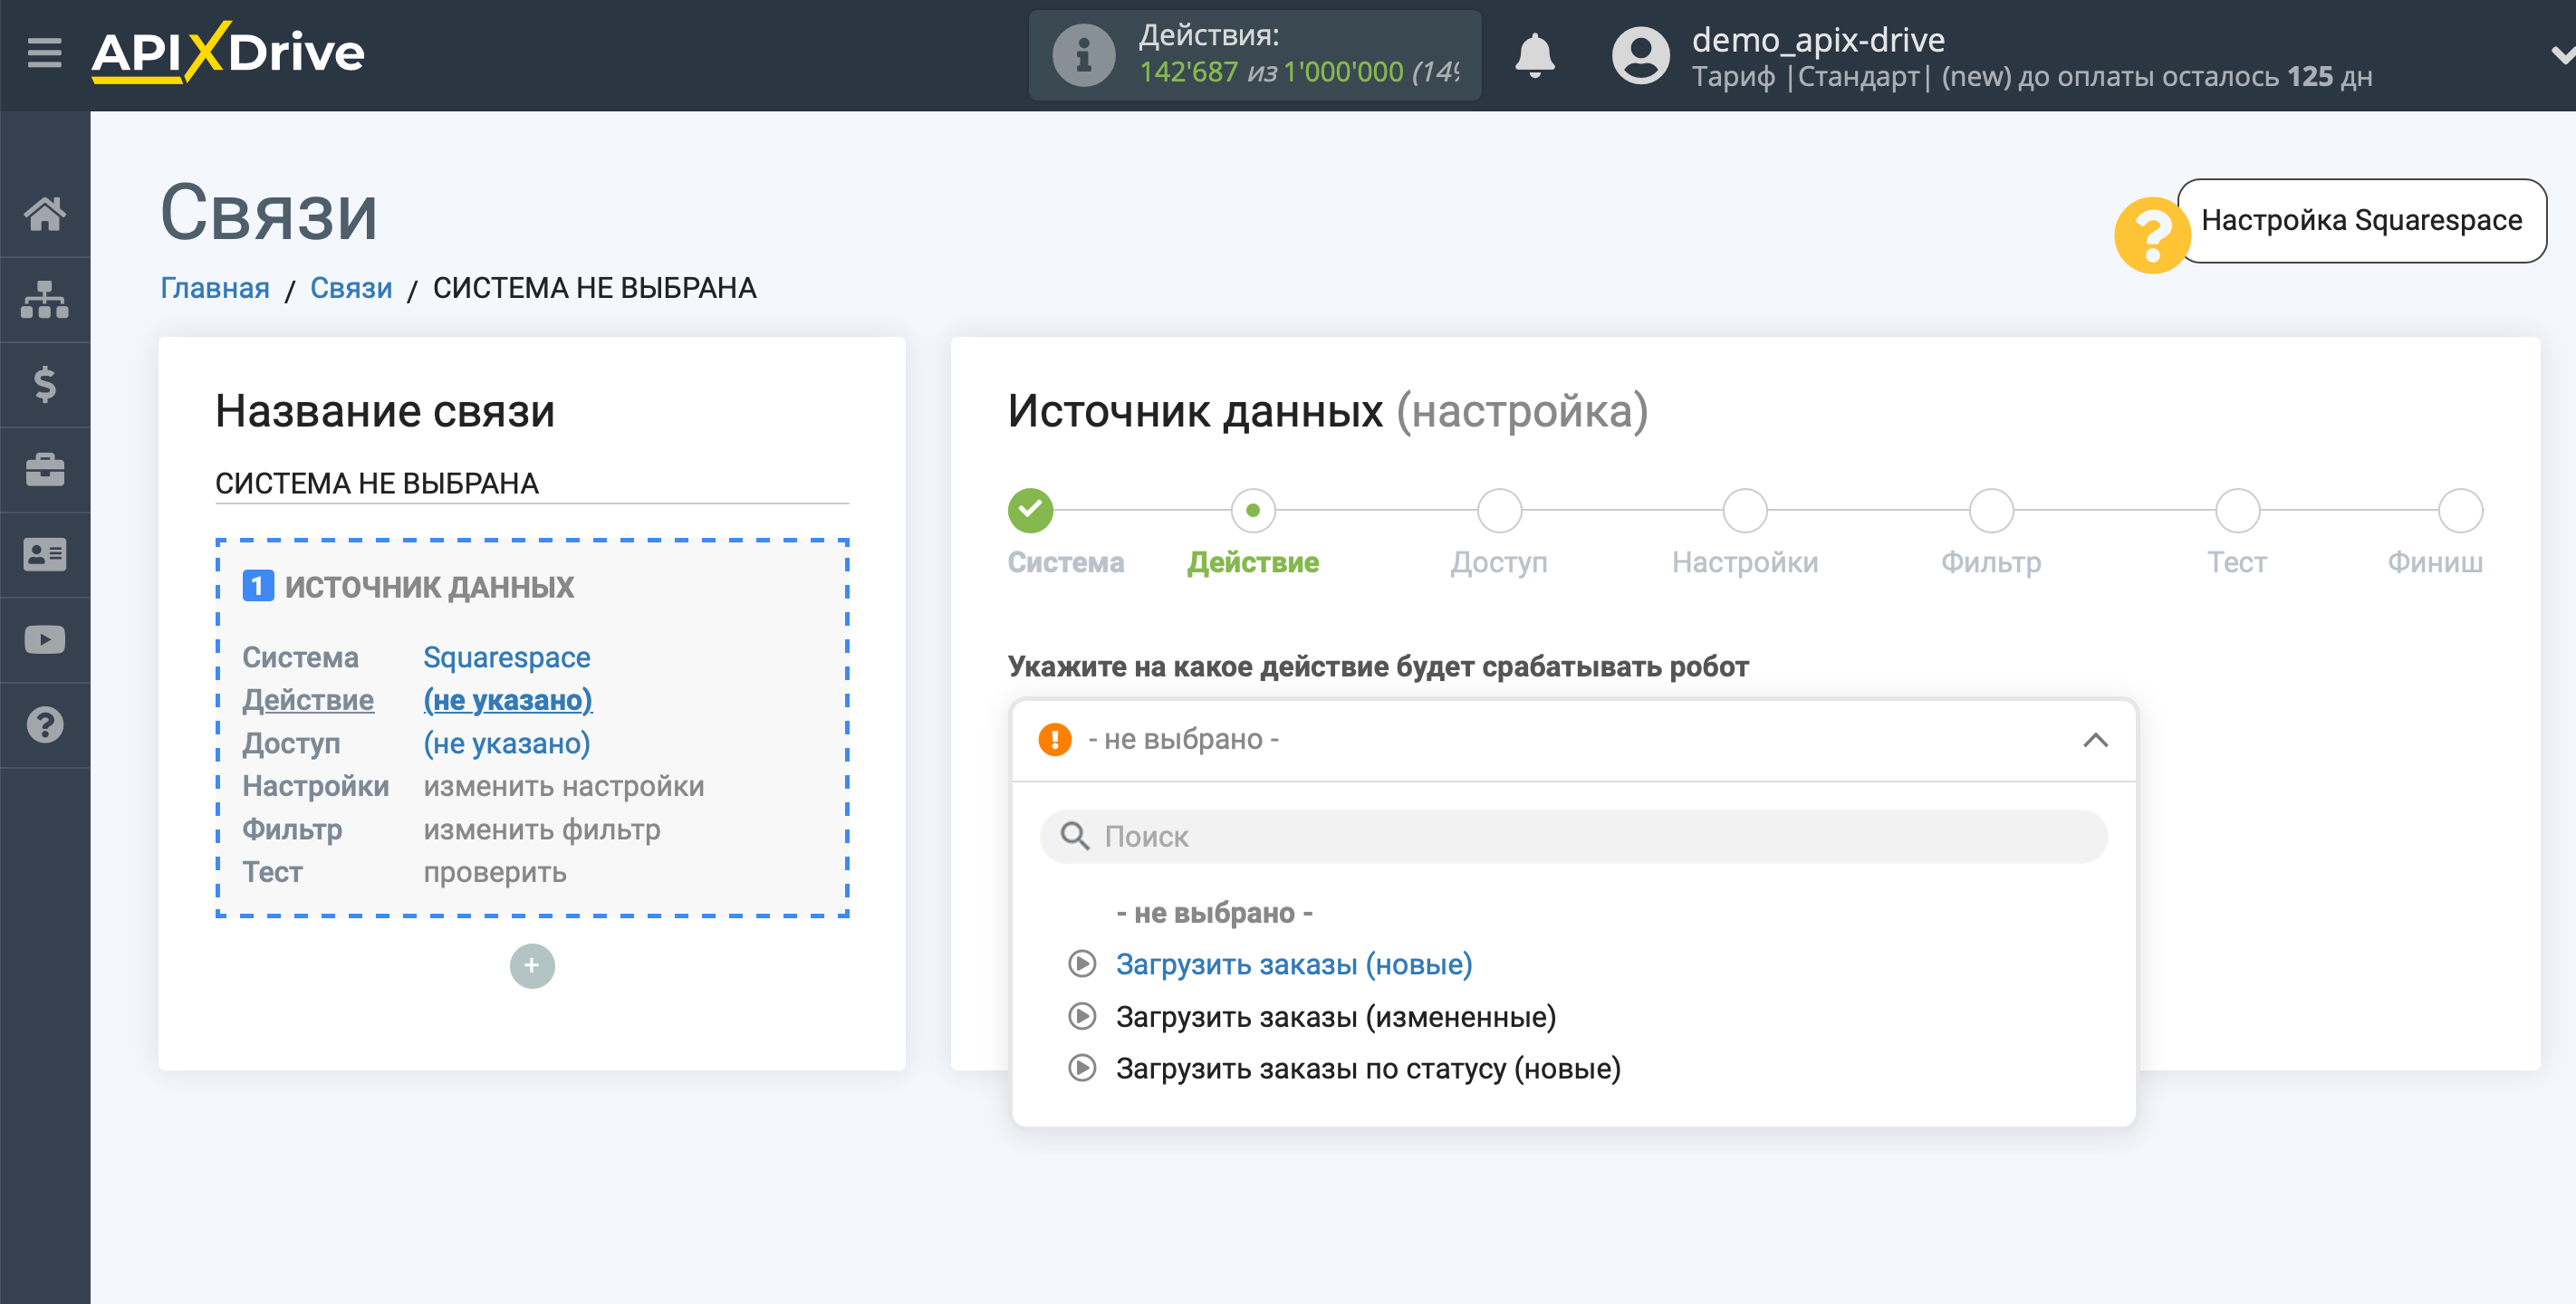
Task: Select Загрузить заказы (измененные) option
Action: 1336,1017
